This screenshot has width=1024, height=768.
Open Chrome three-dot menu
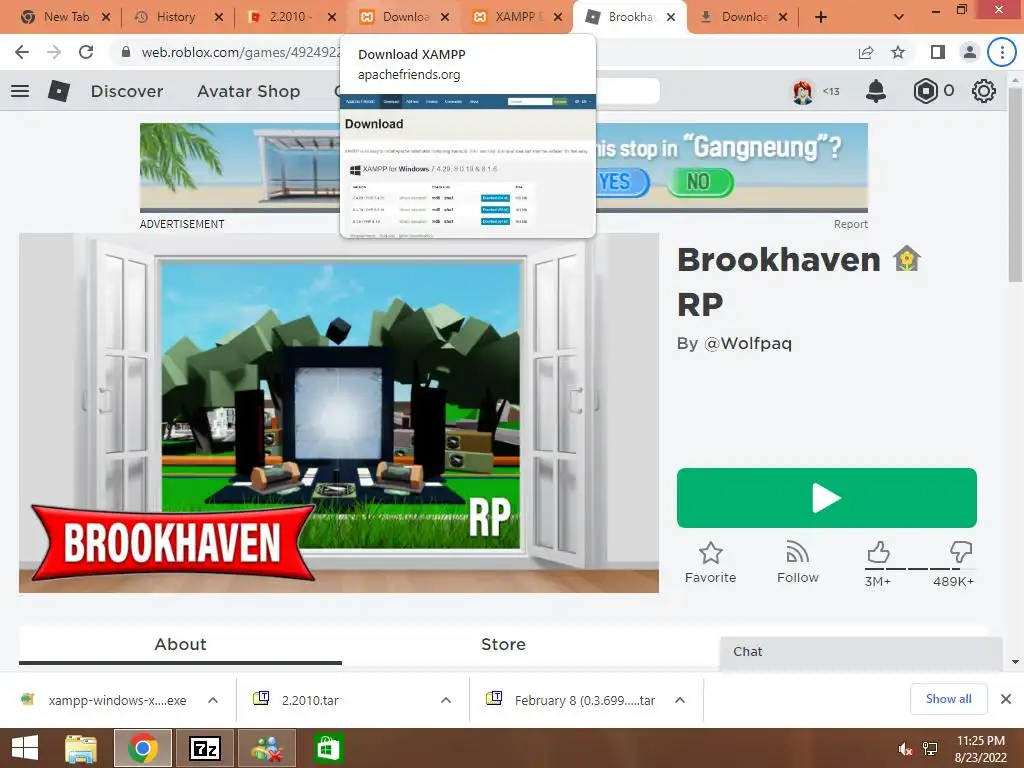pyautogui.click(x=1002, y=52)
